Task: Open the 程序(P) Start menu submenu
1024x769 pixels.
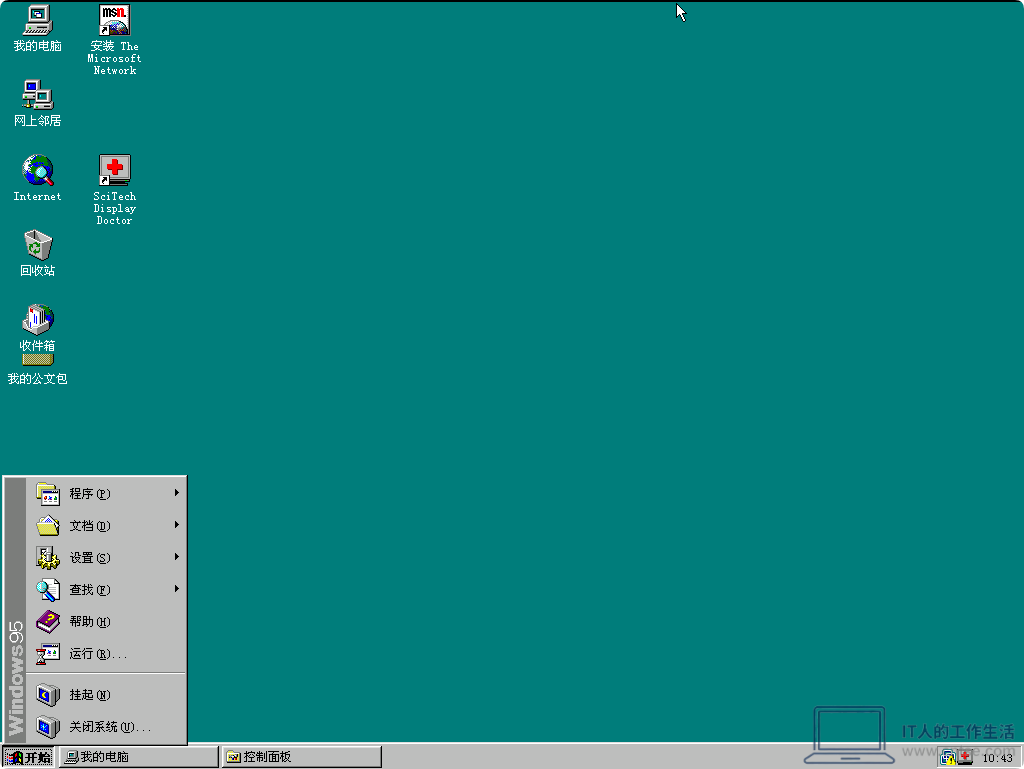Action: pos(106,494)
